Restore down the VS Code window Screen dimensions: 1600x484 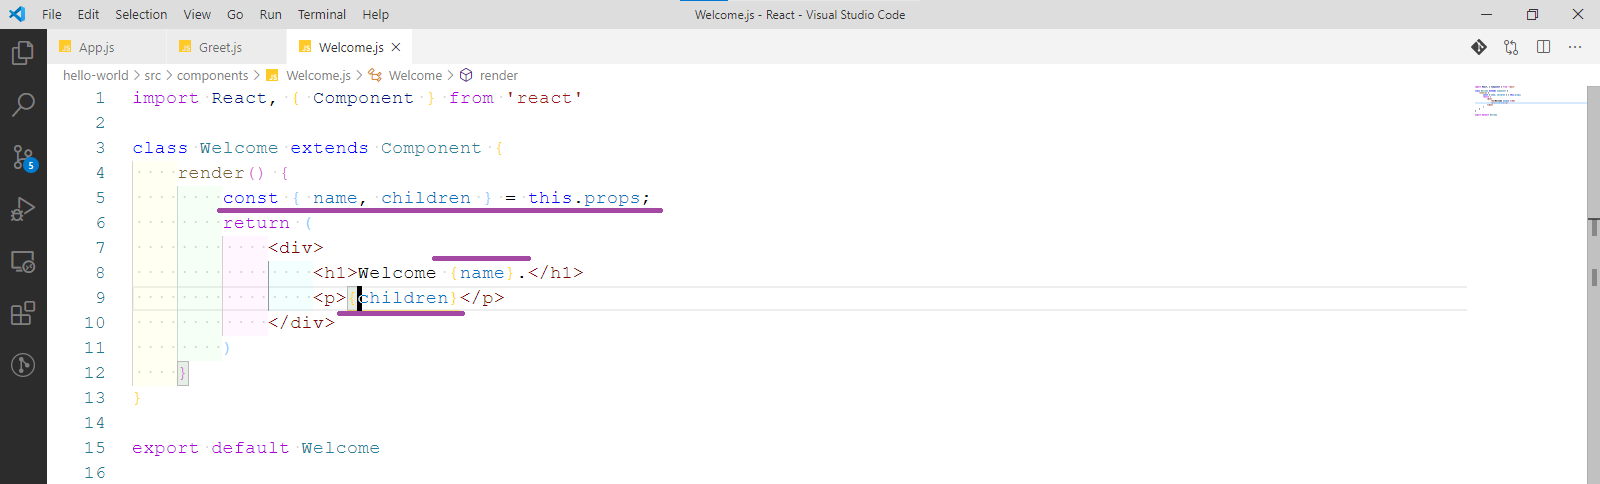(x=1532, y=14)
